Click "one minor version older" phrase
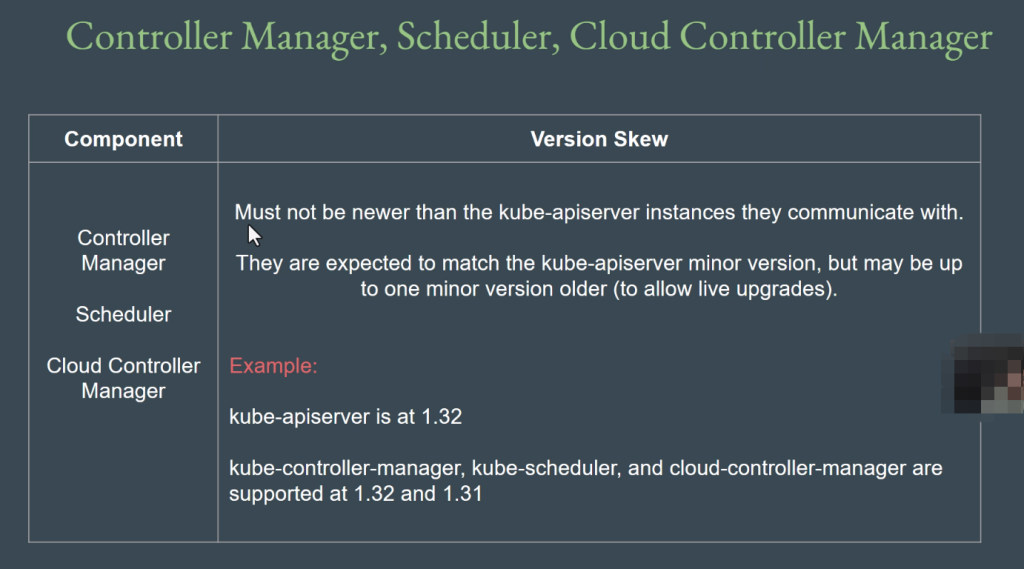 point(481,289)
